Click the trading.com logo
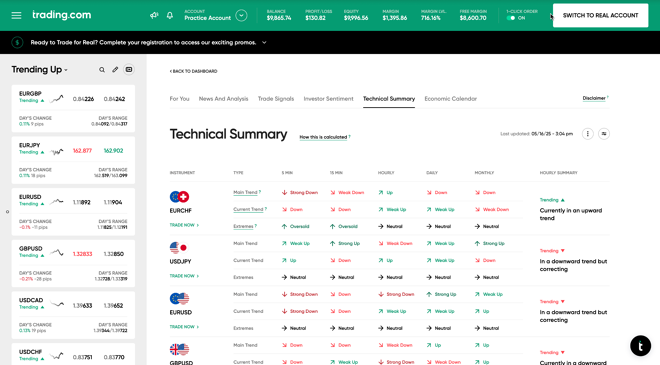The height and width of the screenshot is (365, 660). click(x=61, y=15)
